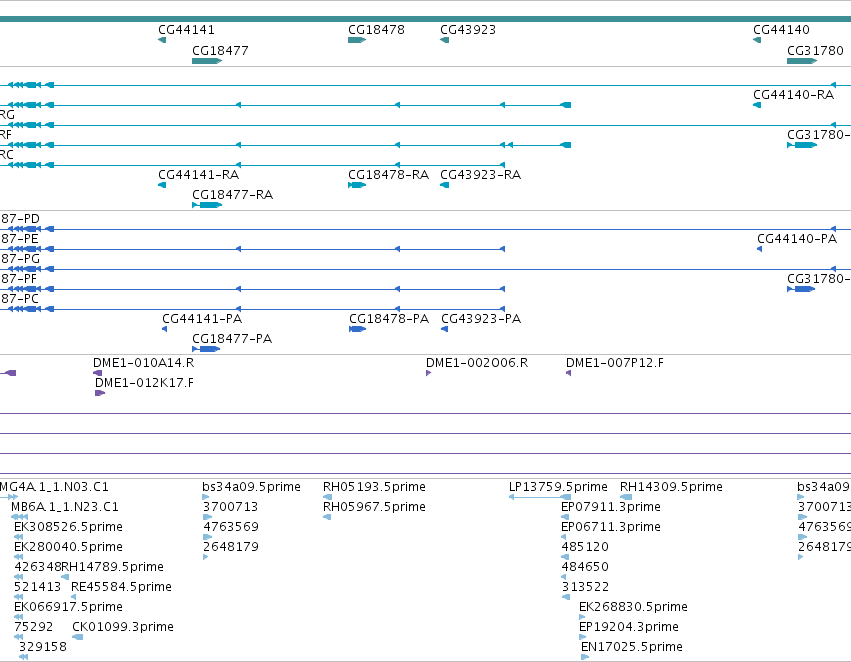Select the 75292 feature label
This screenshot has height=662, width=851.
(x=34, y=627)
